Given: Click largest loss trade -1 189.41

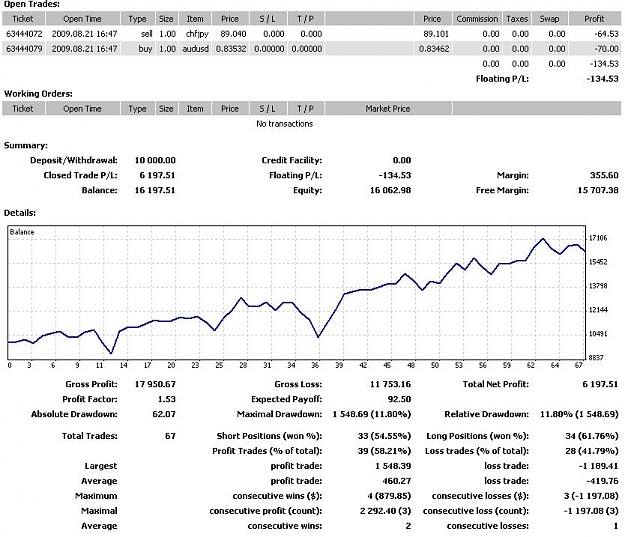Looking at the screenshot, I should tap(598, 466).
